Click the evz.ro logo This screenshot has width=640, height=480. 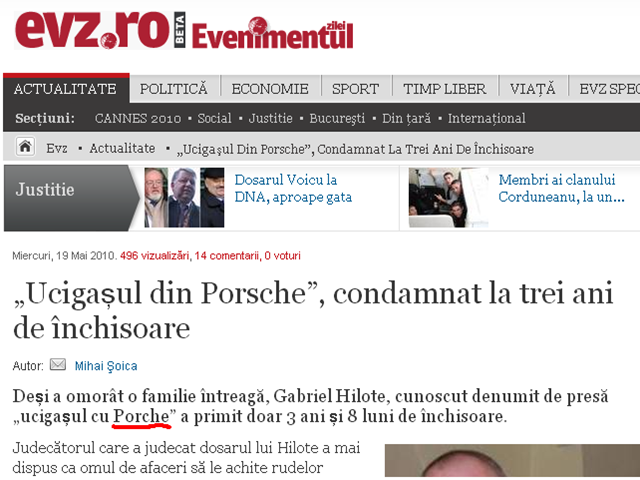[92, 31]
